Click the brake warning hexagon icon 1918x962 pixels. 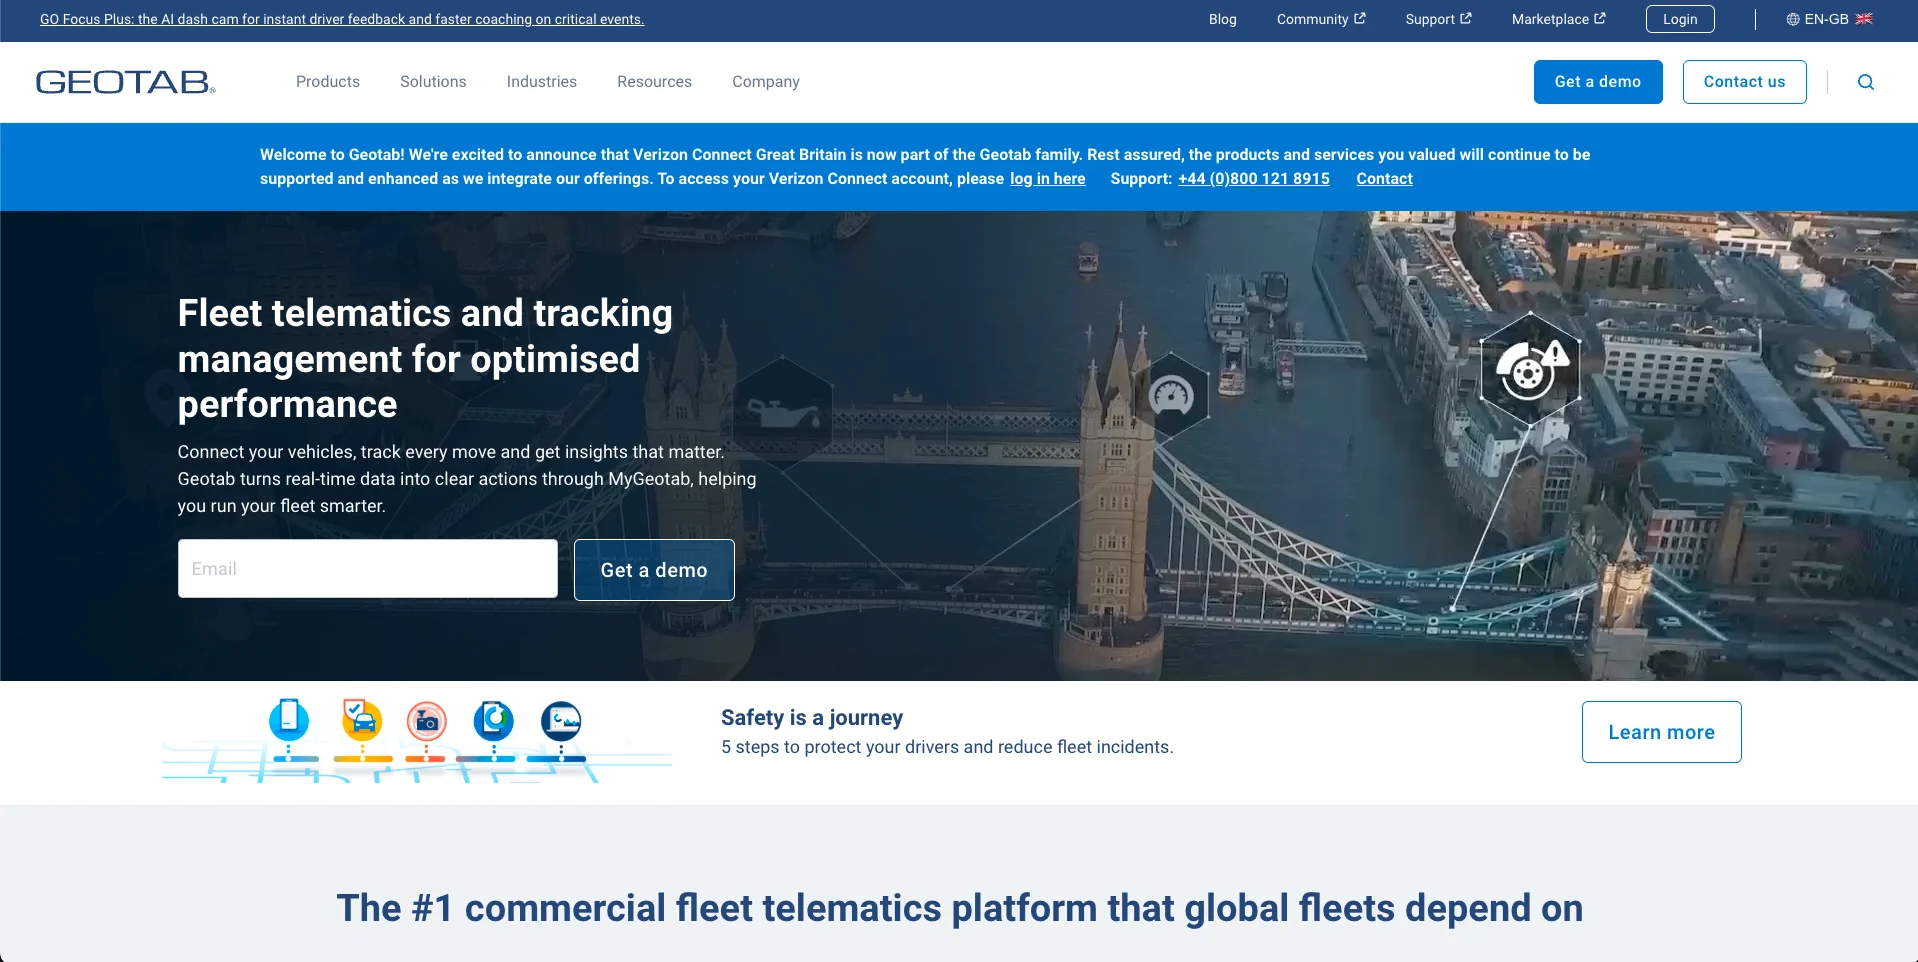pyautogui.click(x=1530, y=370)
